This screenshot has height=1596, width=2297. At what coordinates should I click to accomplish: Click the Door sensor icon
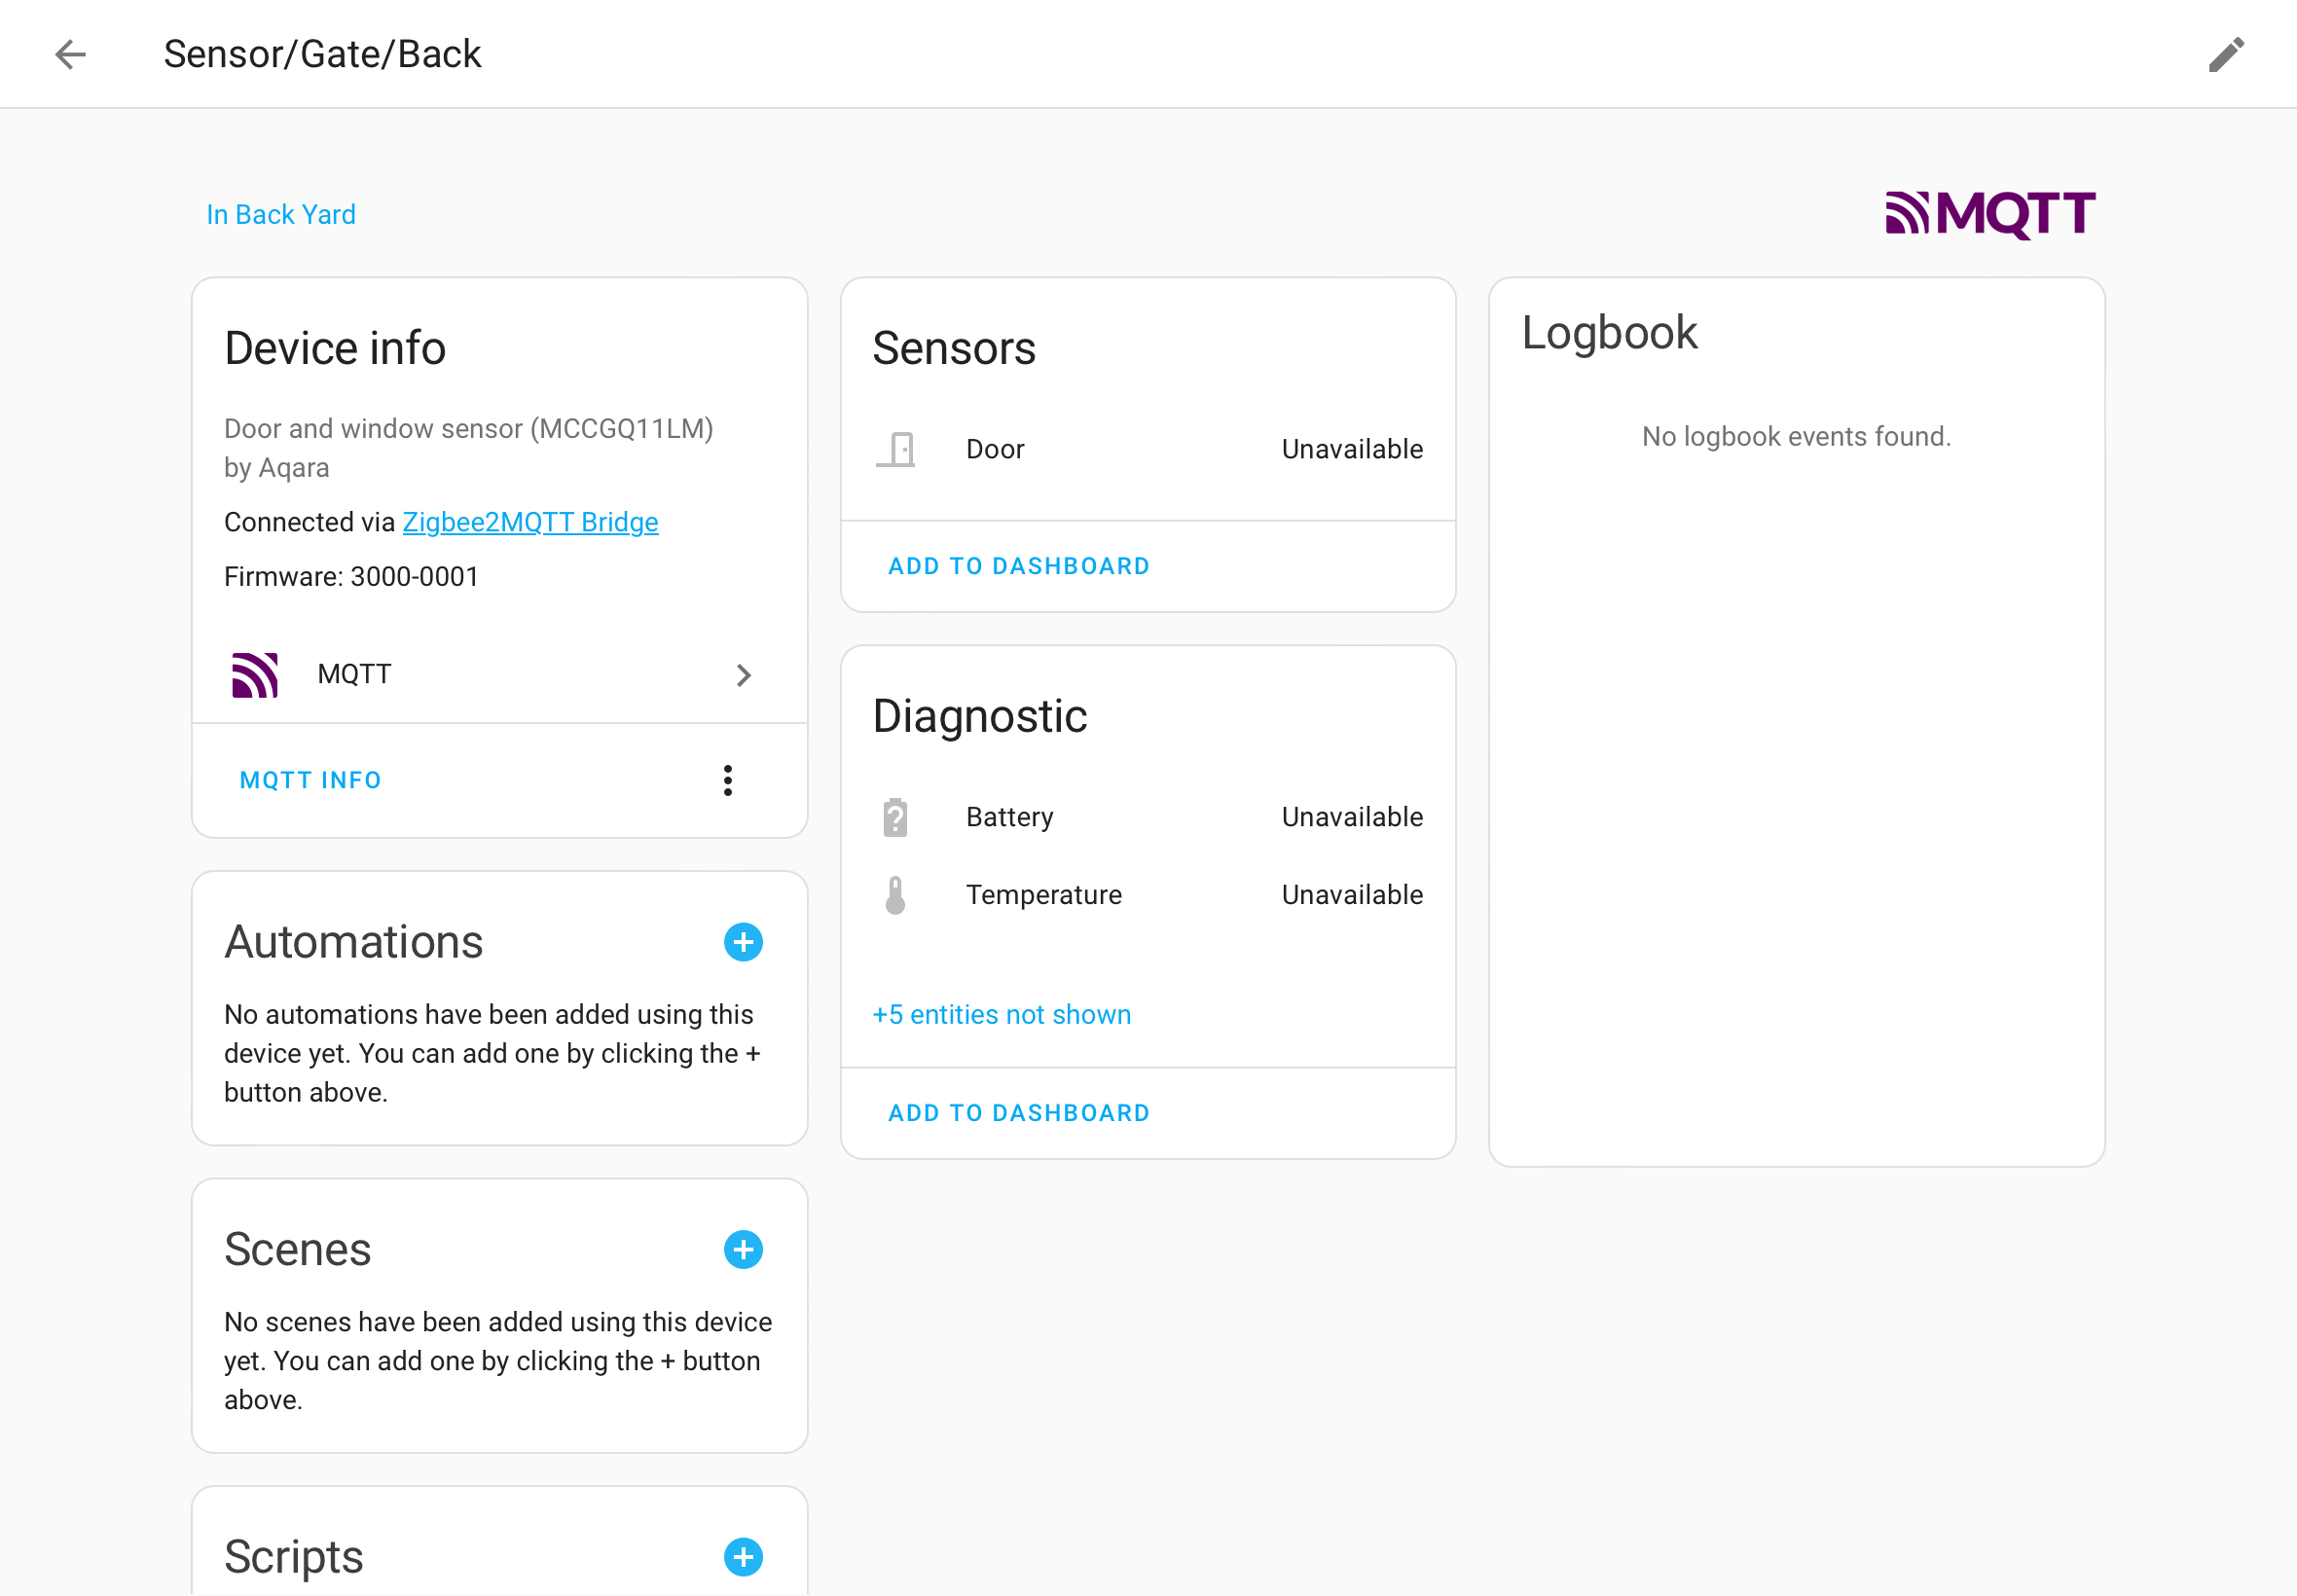[x=895, y=449]
